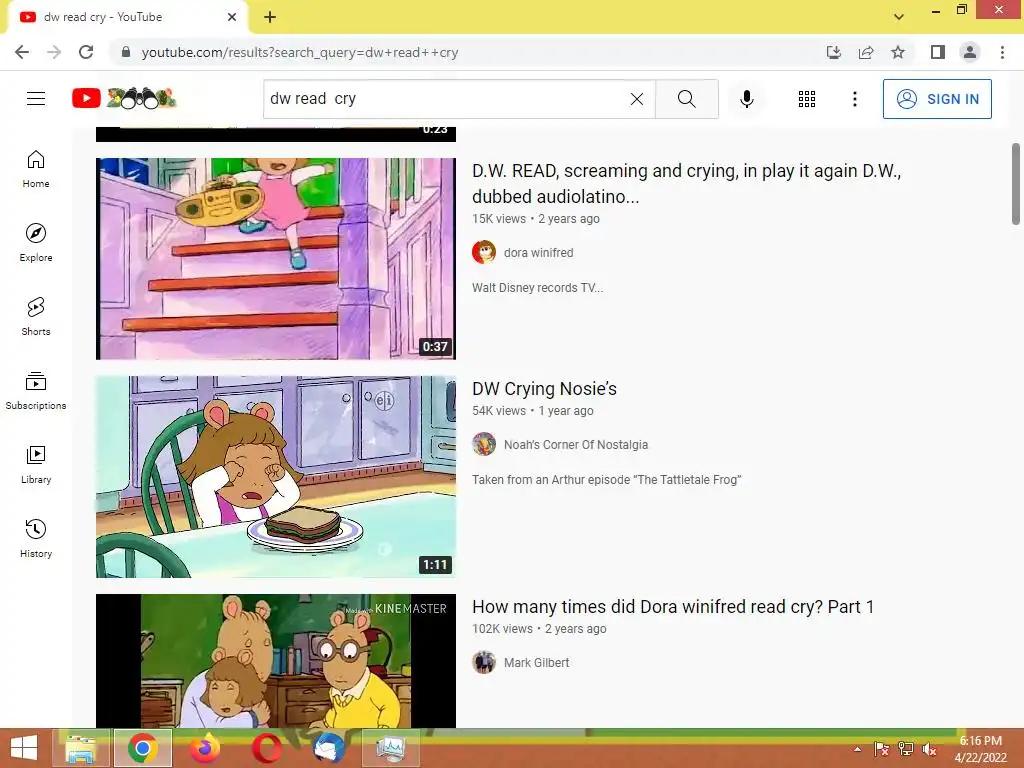
Task: Open Thunderbird from the taskbar
Action: tap(328, 748)
